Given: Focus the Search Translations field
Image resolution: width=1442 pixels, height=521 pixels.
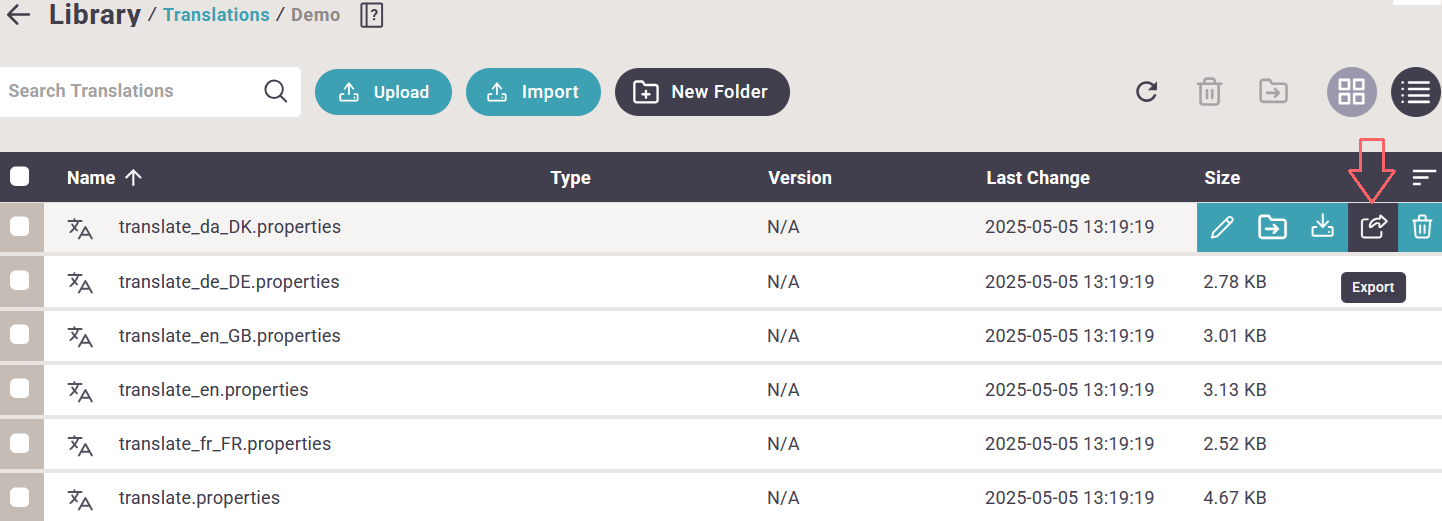Looking at the screenshot, I should pos(130,91).
